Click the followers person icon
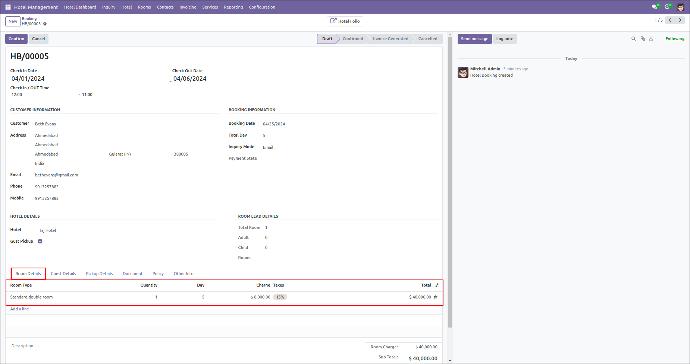The image size is (690, 364). pos(651,39)
